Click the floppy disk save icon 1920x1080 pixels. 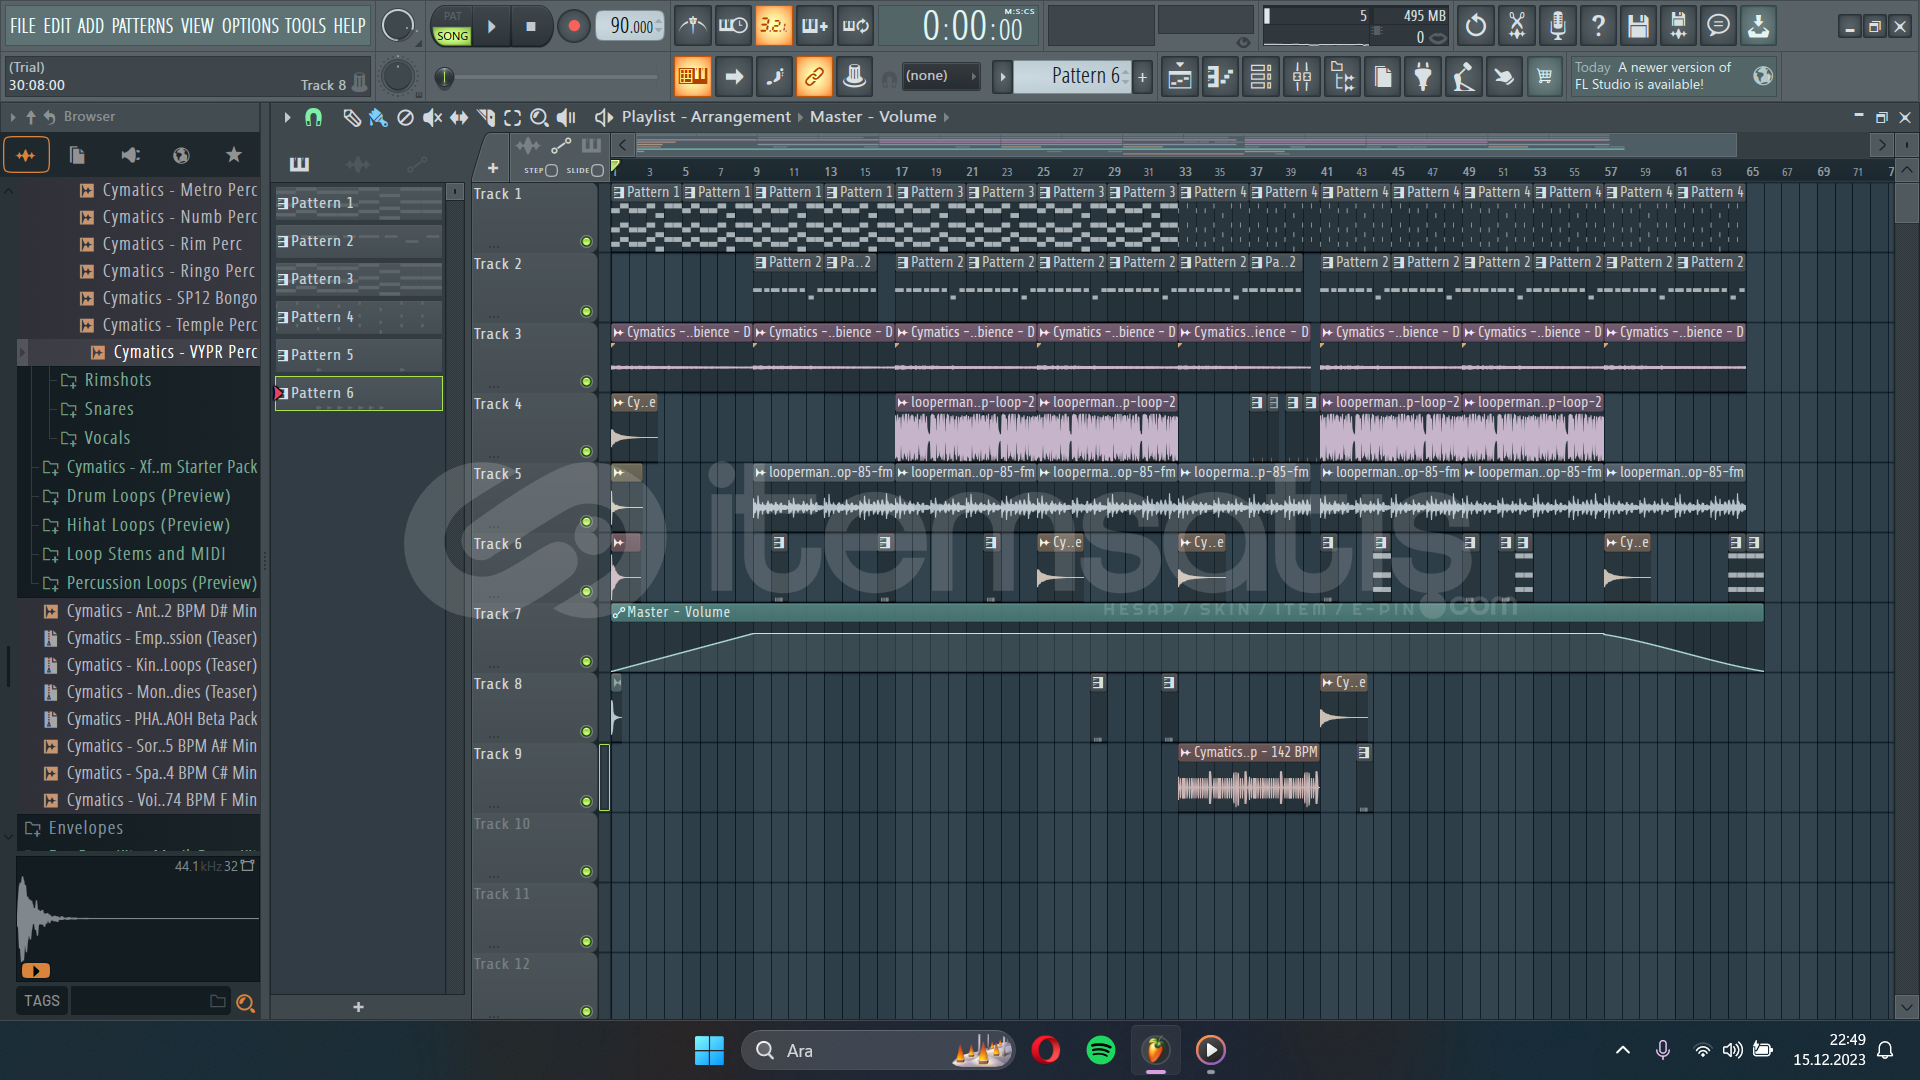pos(1637,26)
